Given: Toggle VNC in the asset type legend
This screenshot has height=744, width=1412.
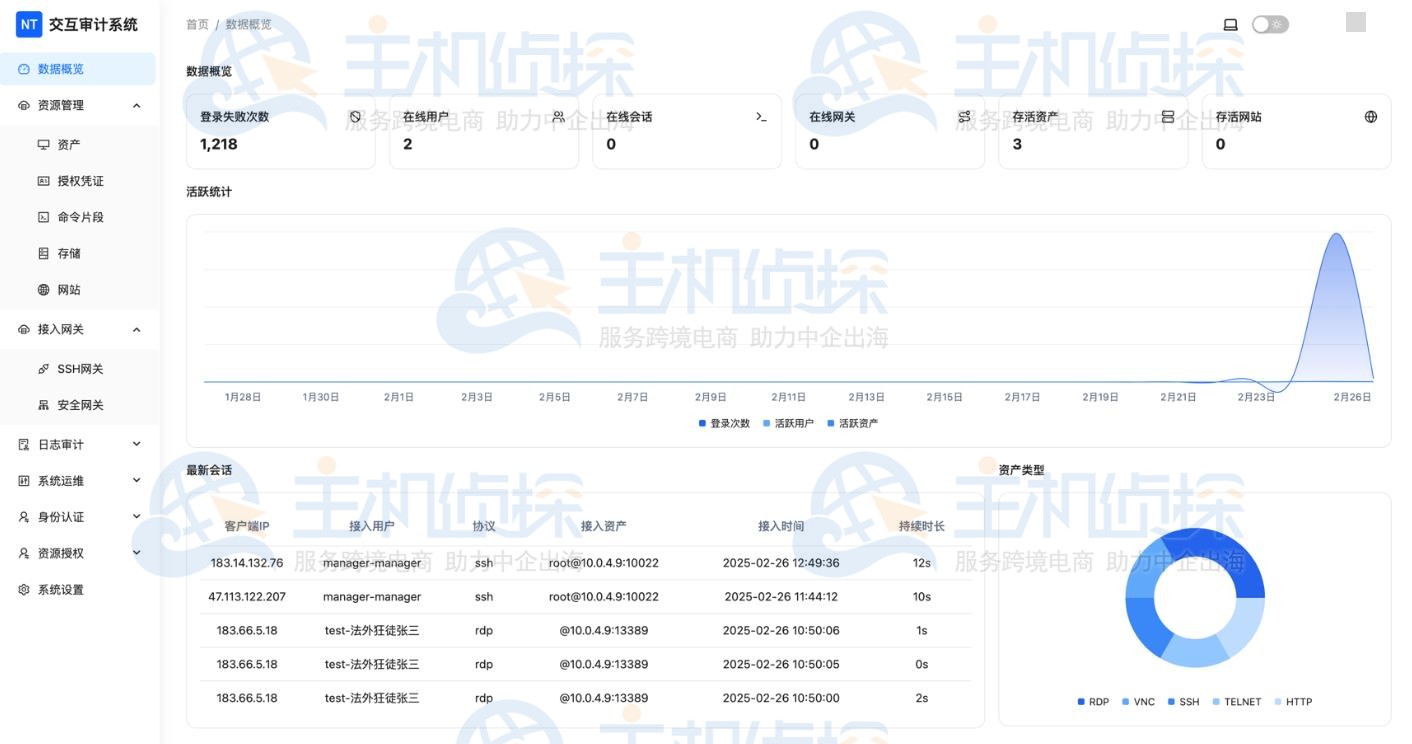Looking at the screenshot, I should [x=1138, y=702].
